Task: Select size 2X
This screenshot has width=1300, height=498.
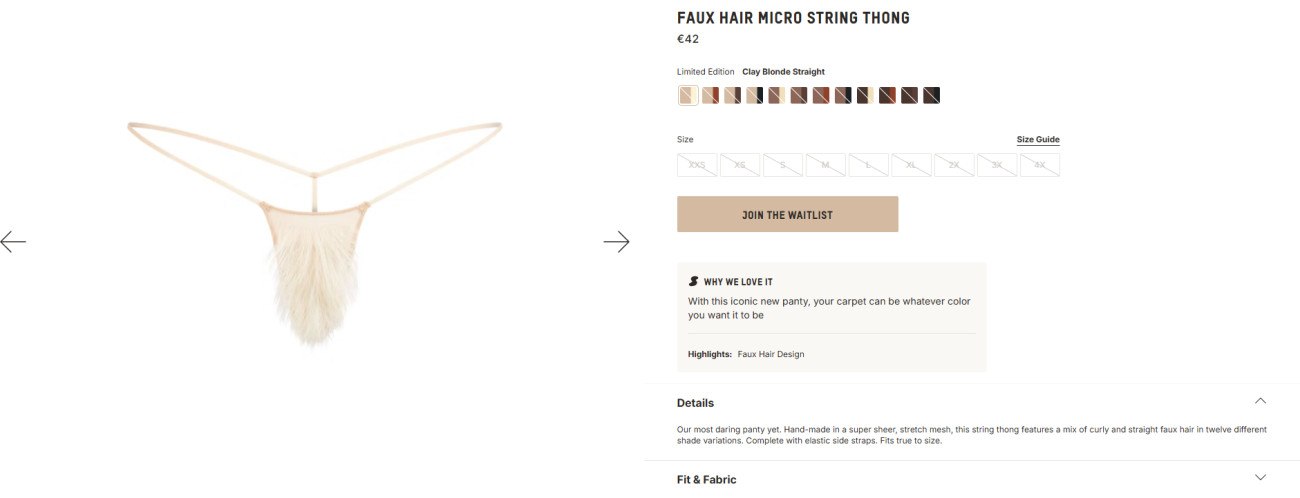Action: (954, 165)
